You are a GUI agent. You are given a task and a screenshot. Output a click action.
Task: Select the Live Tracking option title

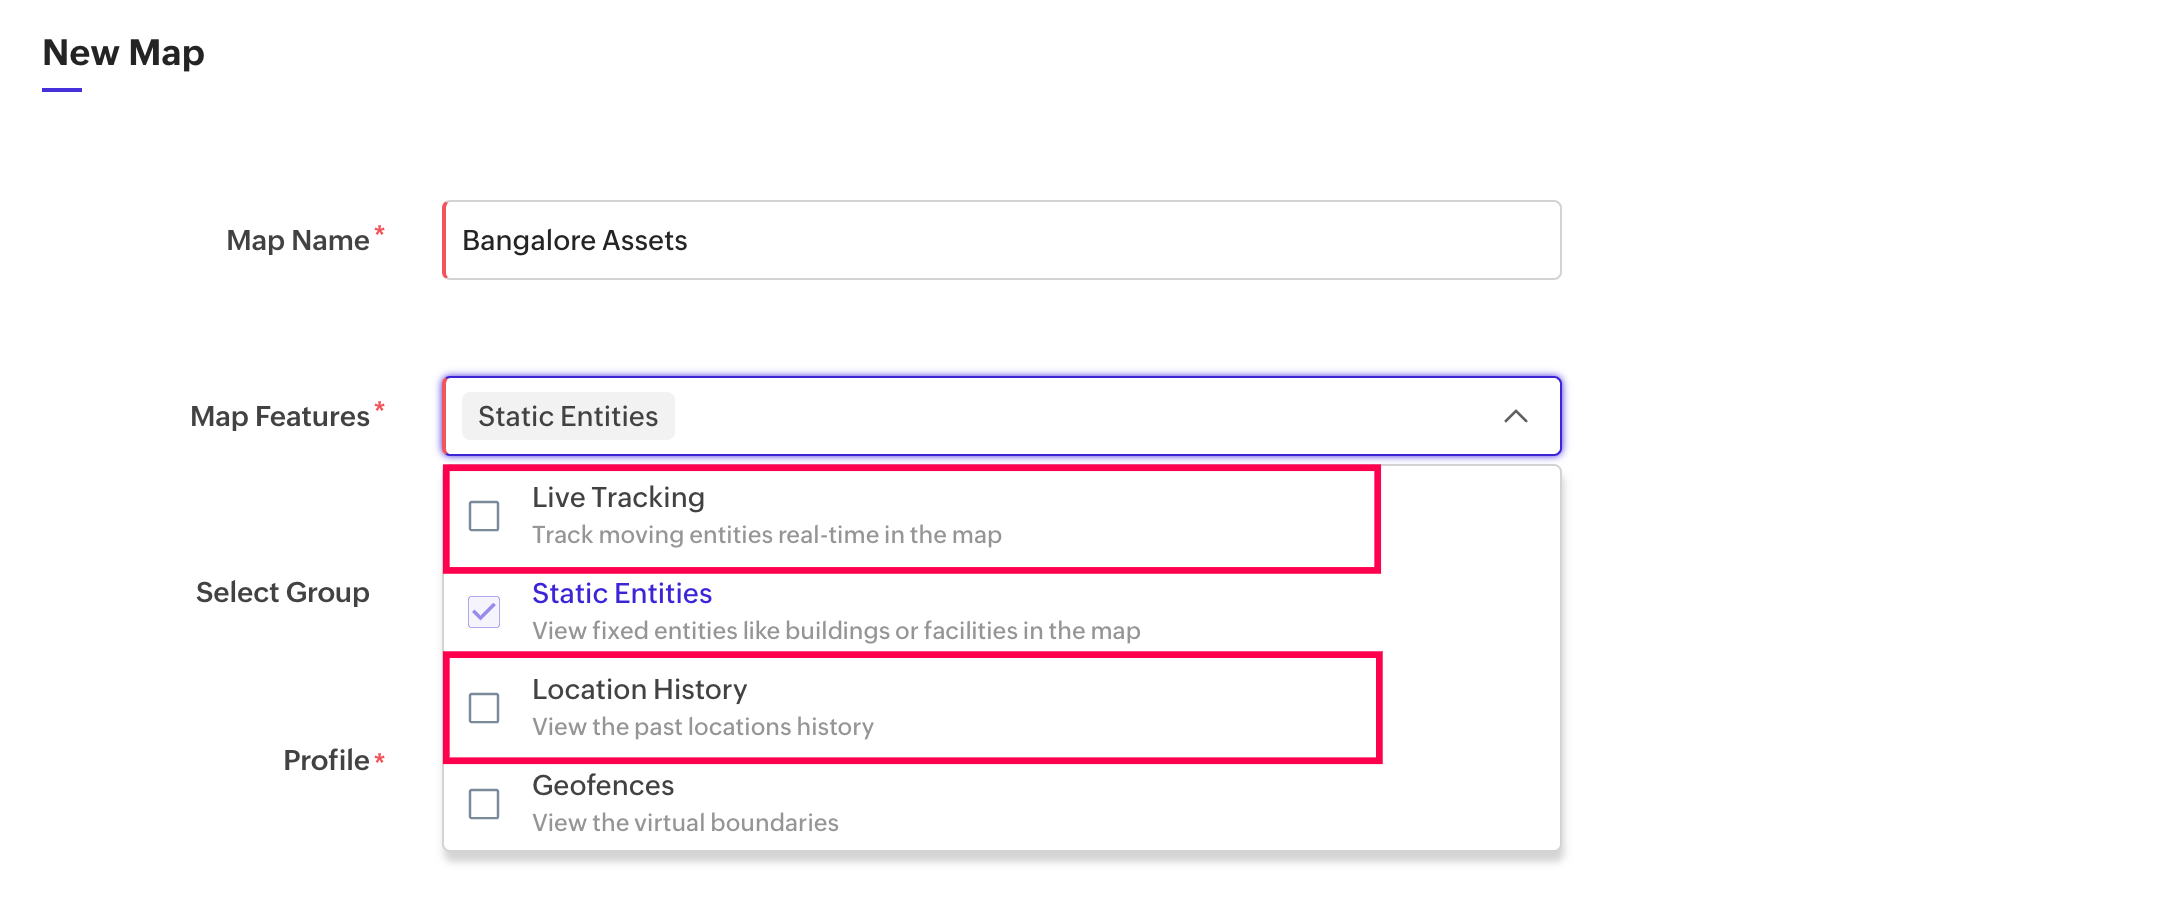tap(618, 497)
